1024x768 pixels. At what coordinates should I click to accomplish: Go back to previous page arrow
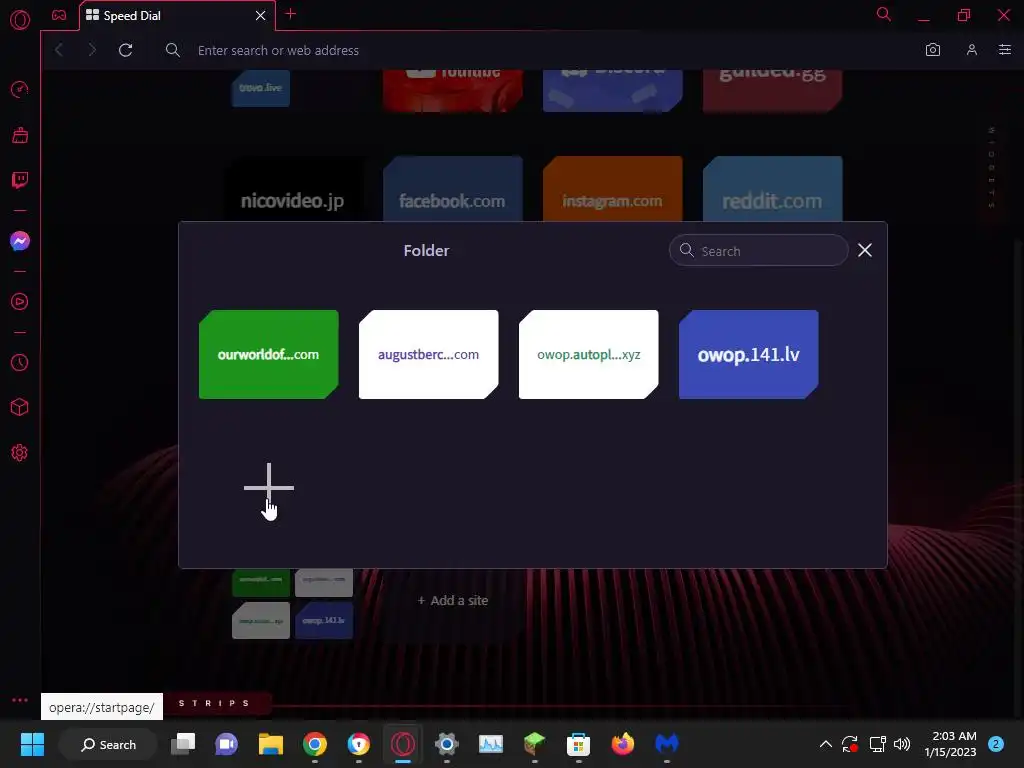tap(59, 50)
